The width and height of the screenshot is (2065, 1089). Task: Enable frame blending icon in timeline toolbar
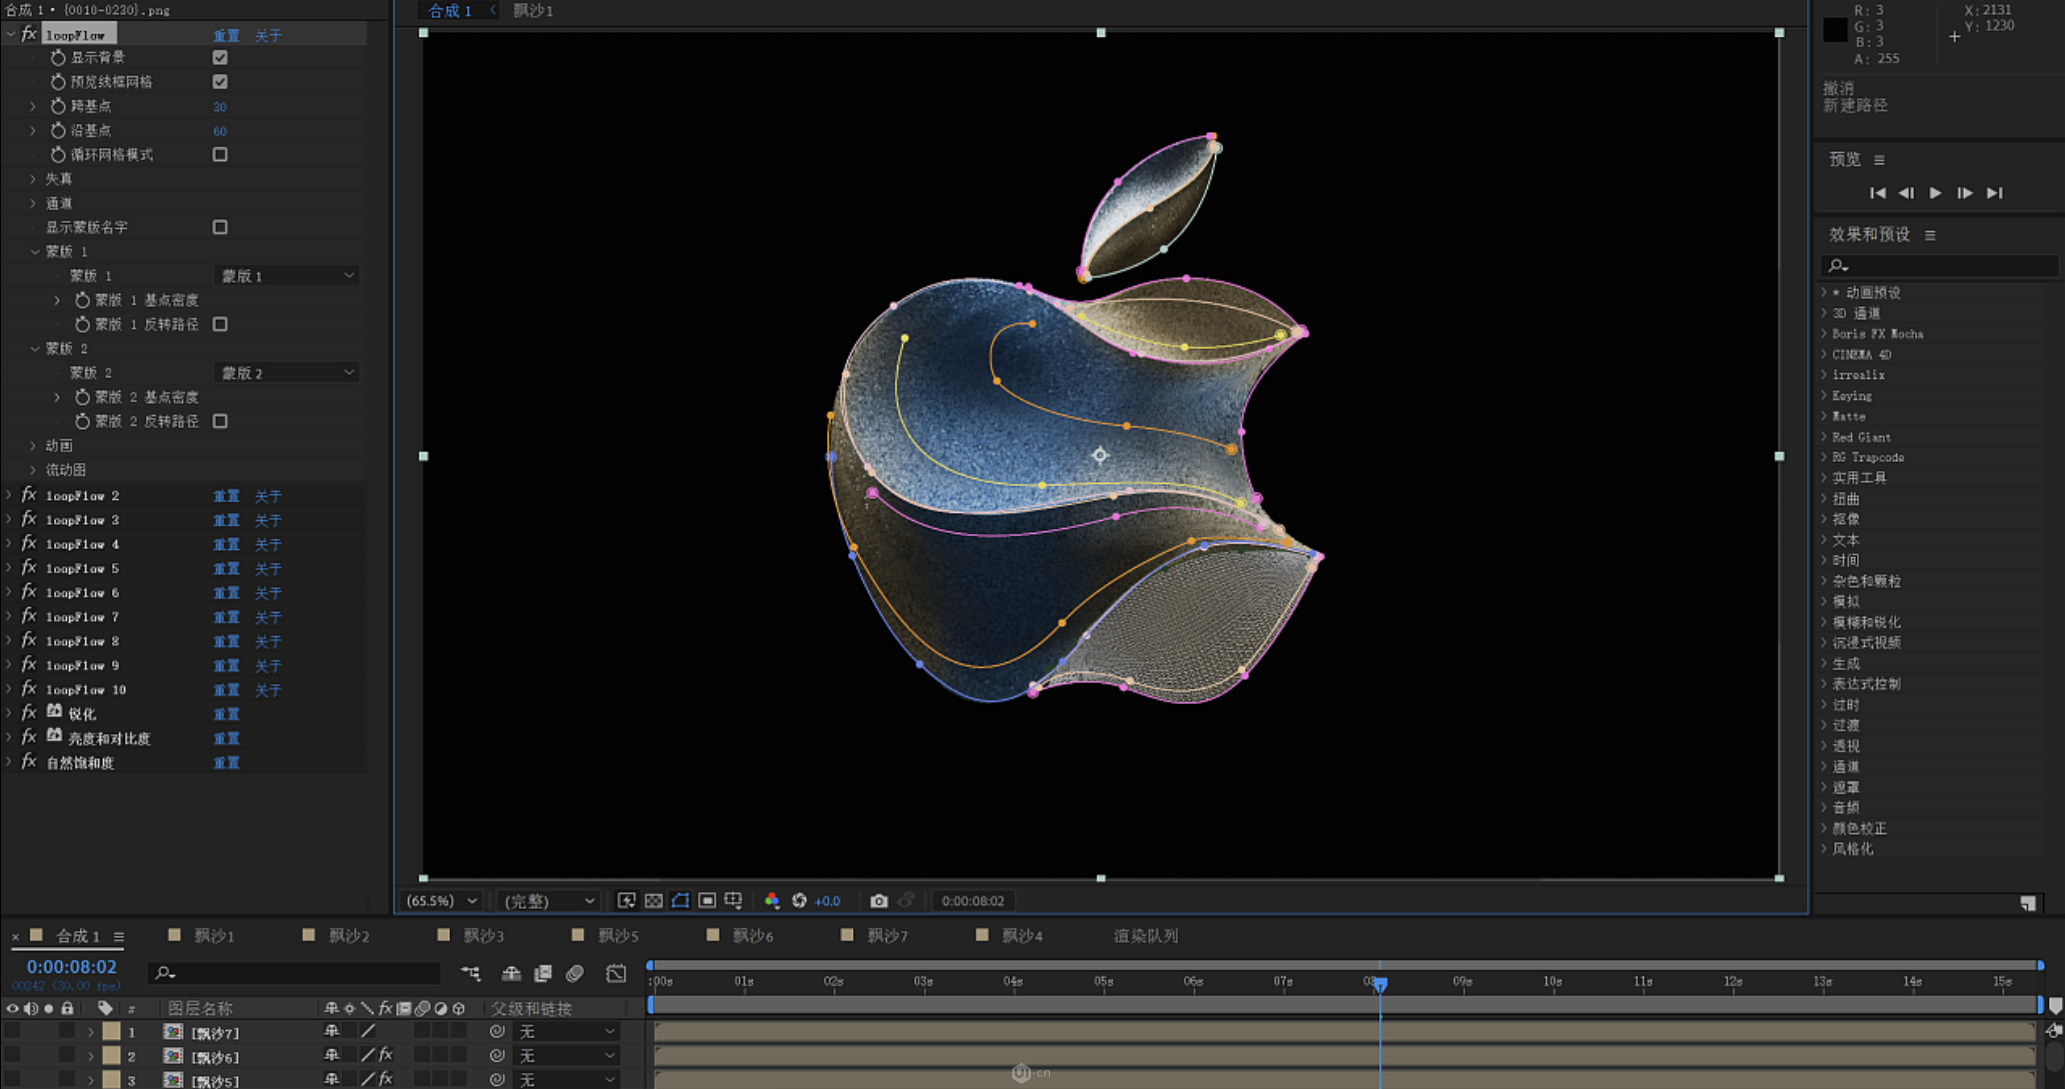click(x=543, y=973)
